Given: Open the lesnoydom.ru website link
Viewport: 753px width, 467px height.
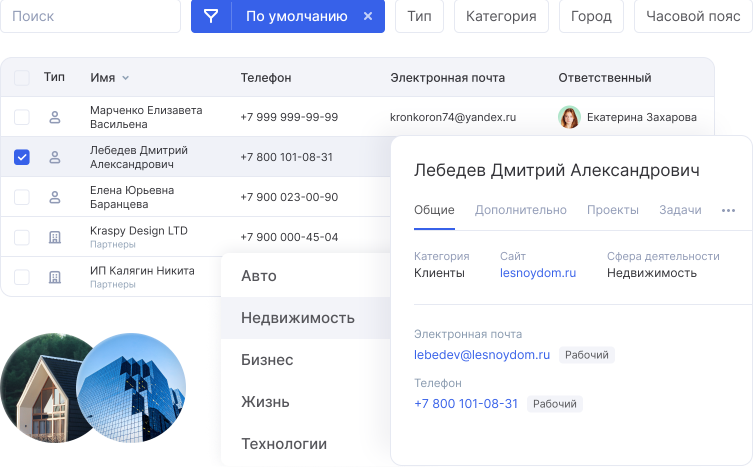Looking at the screenshot, I should (538, 272).
